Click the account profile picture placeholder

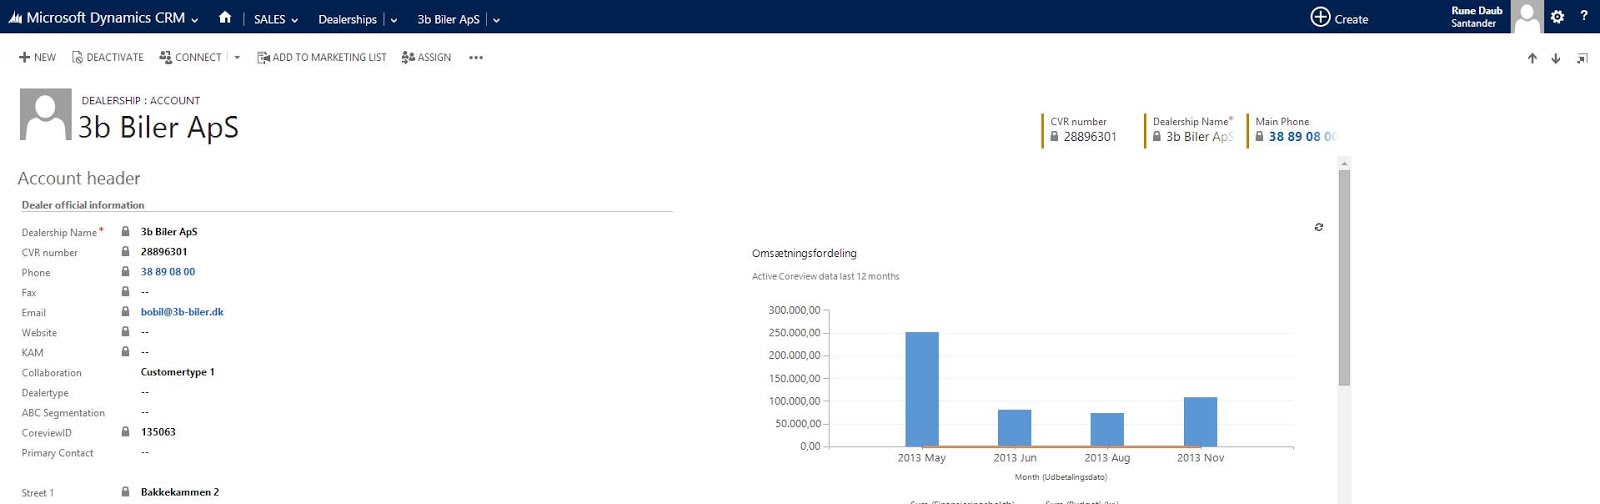click(x=46, y=114)
